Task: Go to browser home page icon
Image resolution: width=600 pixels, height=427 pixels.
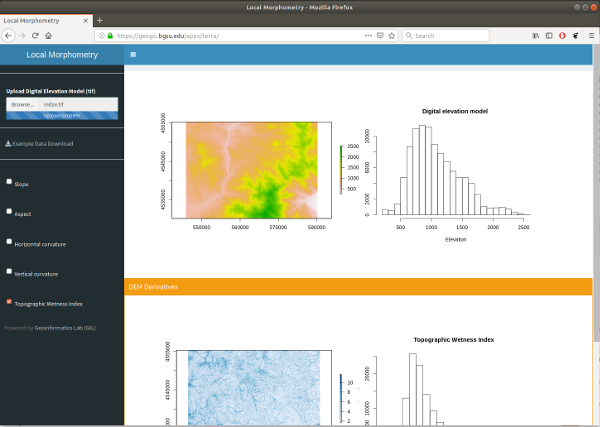Action: pos(49,35)
